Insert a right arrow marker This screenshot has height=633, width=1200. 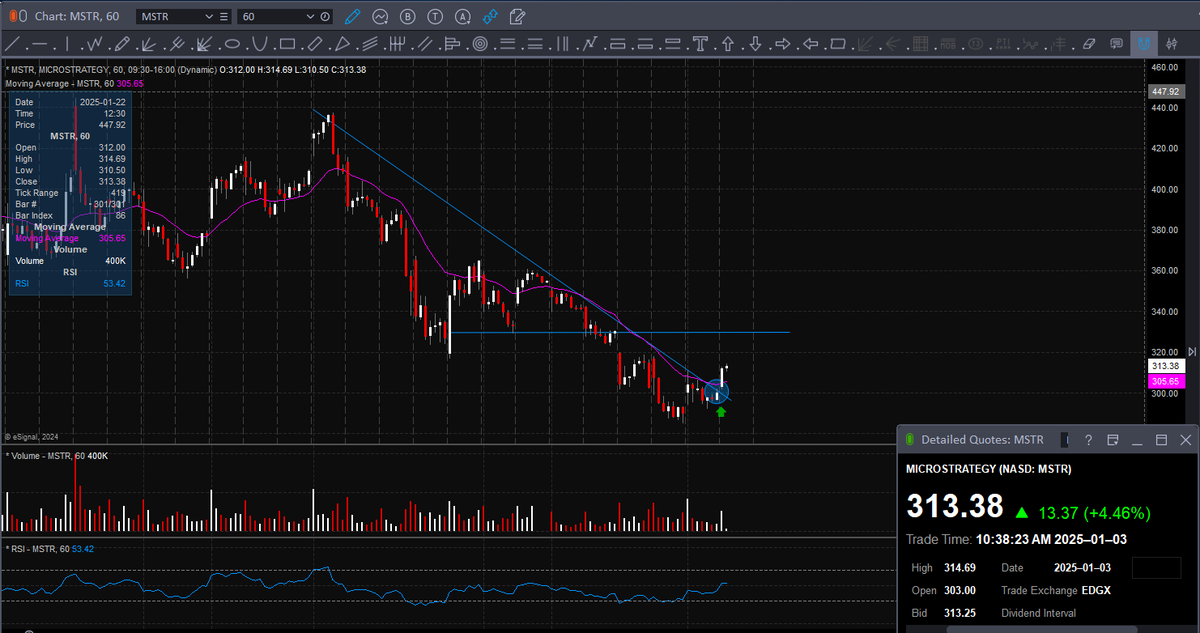783,44
